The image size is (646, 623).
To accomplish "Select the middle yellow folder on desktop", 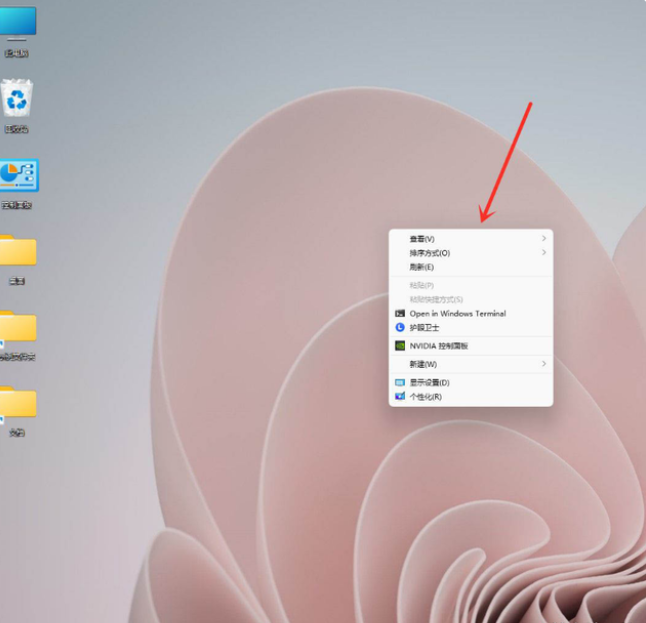I will (x=18, y=327).
